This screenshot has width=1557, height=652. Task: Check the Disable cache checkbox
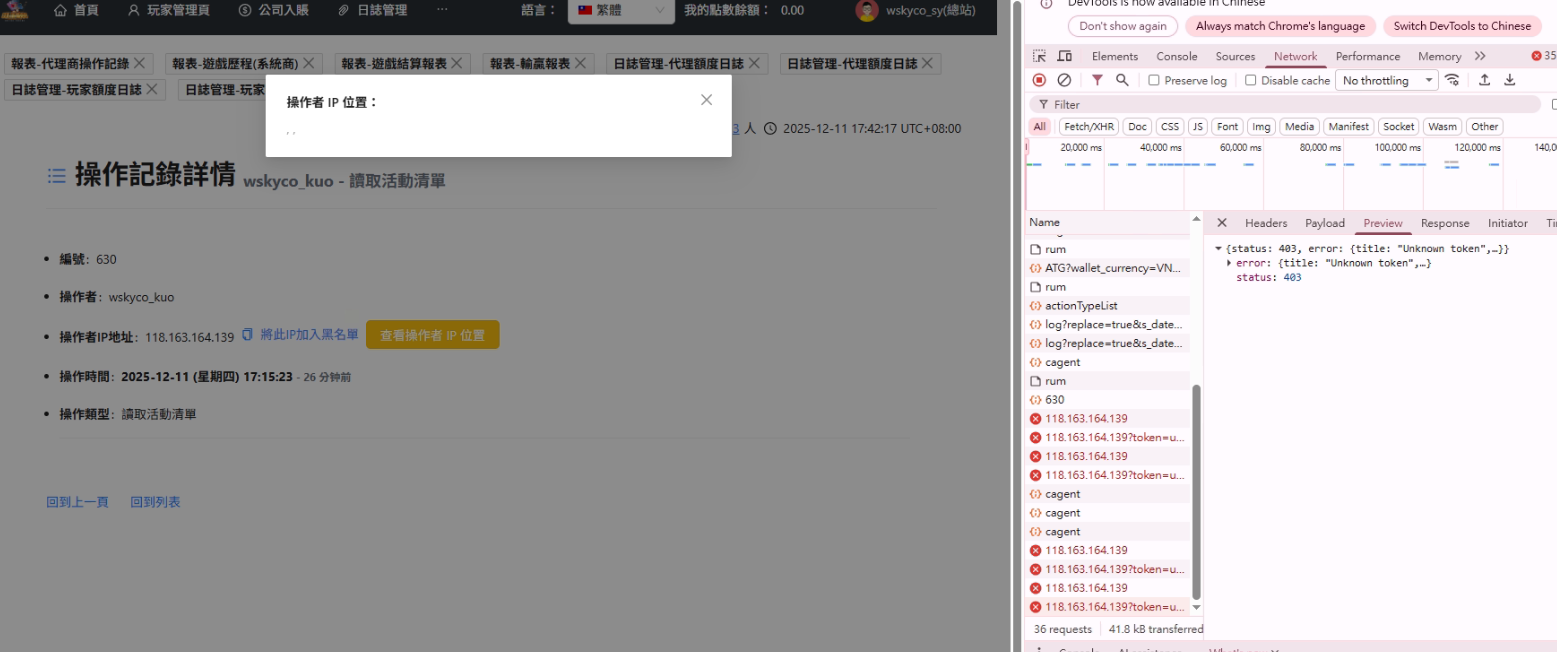coord(1251,80)
